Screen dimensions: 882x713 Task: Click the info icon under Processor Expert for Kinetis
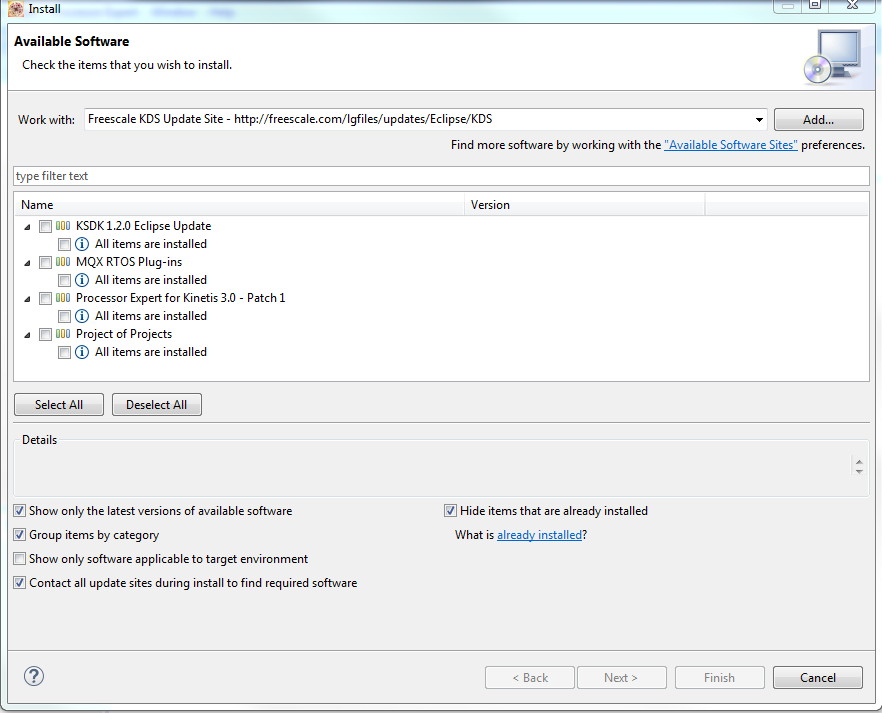point(82,316)
